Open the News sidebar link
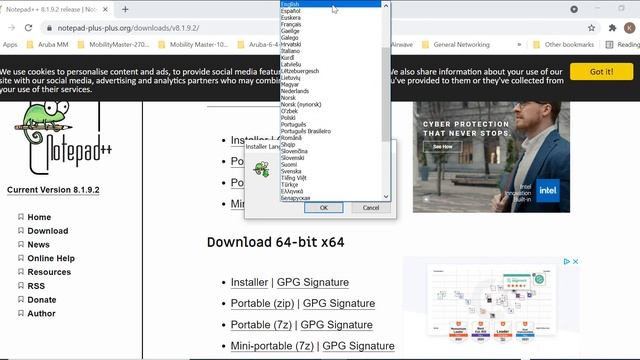 (38, 244)
